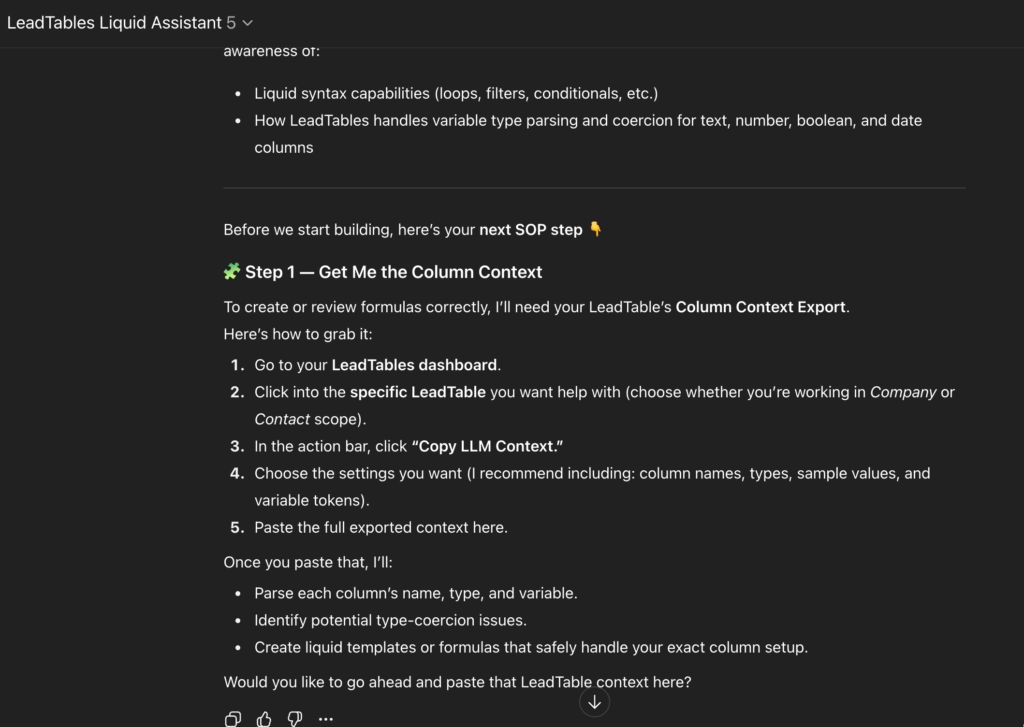Image resolution: width=1024 pixels, height=727 pixels.
Task: Click the thumbs down icon
Action: tap(295, 718)
